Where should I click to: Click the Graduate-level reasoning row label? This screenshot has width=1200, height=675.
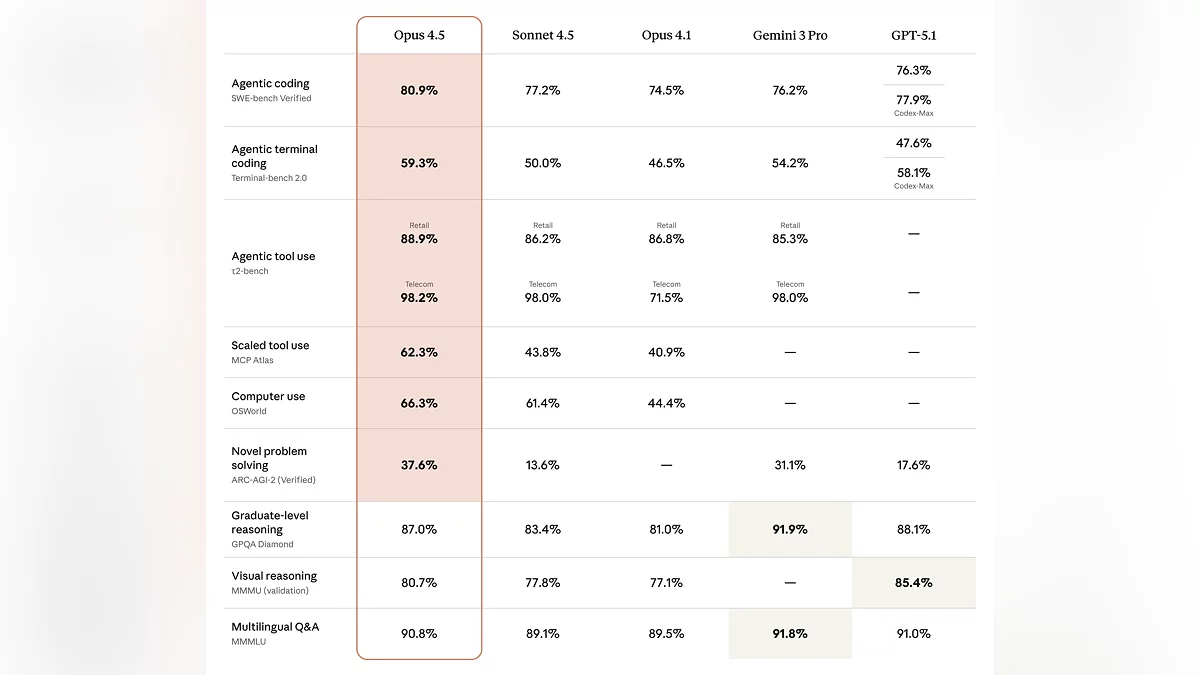click(x=270, y=522)
